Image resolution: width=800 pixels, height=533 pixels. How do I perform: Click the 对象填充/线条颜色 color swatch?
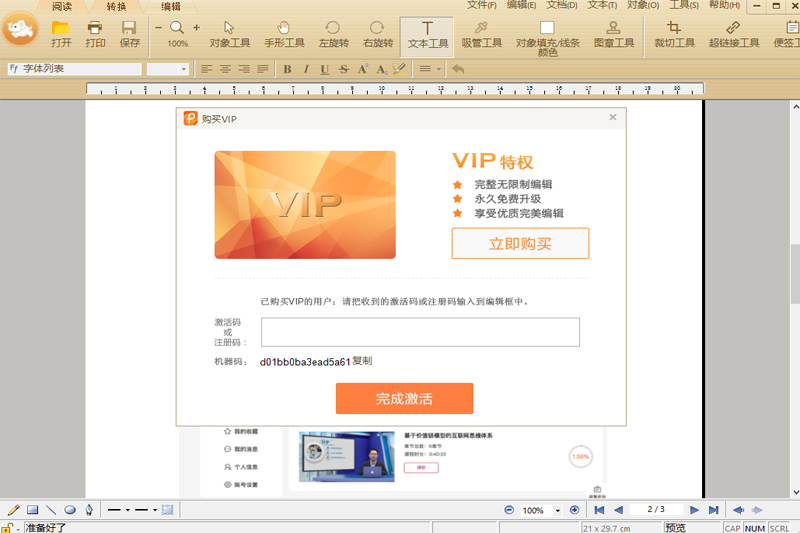point(547,29)
